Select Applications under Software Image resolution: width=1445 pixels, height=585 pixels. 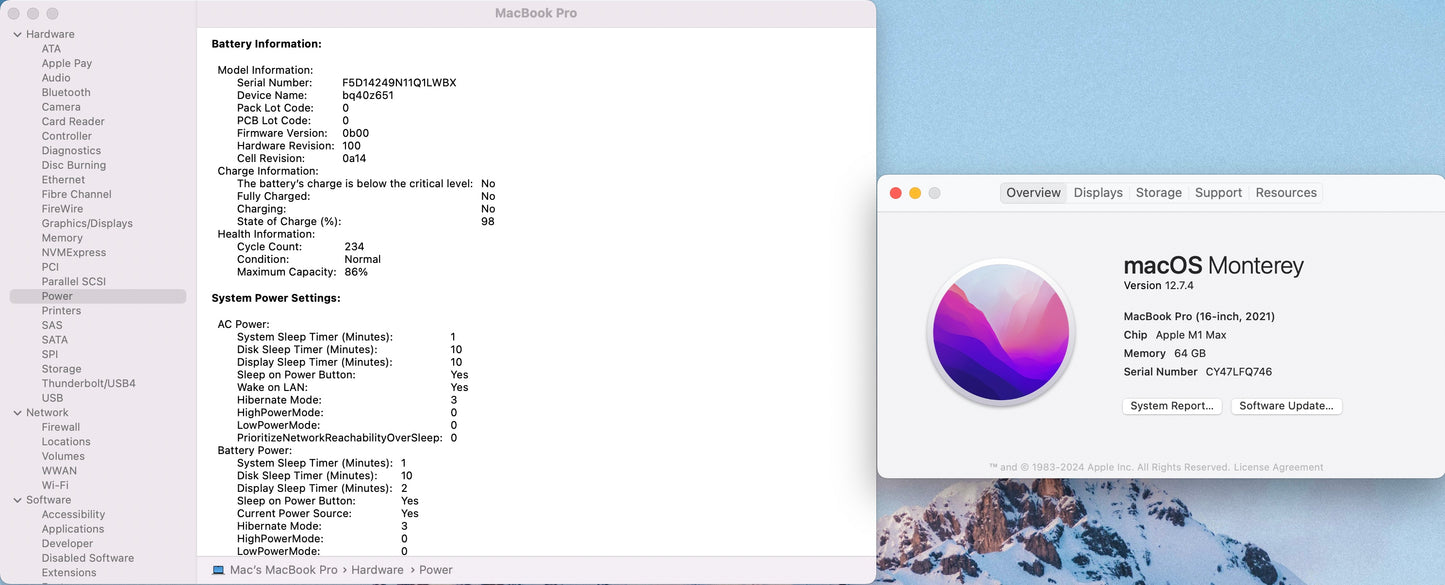click(x=73, y=529)
